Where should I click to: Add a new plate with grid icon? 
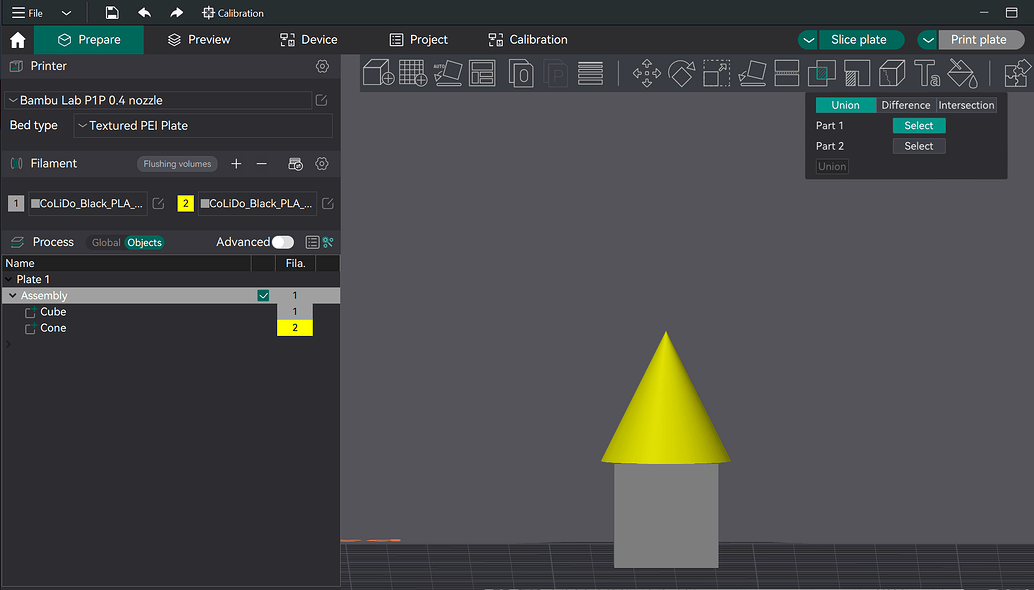coord(413,73)
